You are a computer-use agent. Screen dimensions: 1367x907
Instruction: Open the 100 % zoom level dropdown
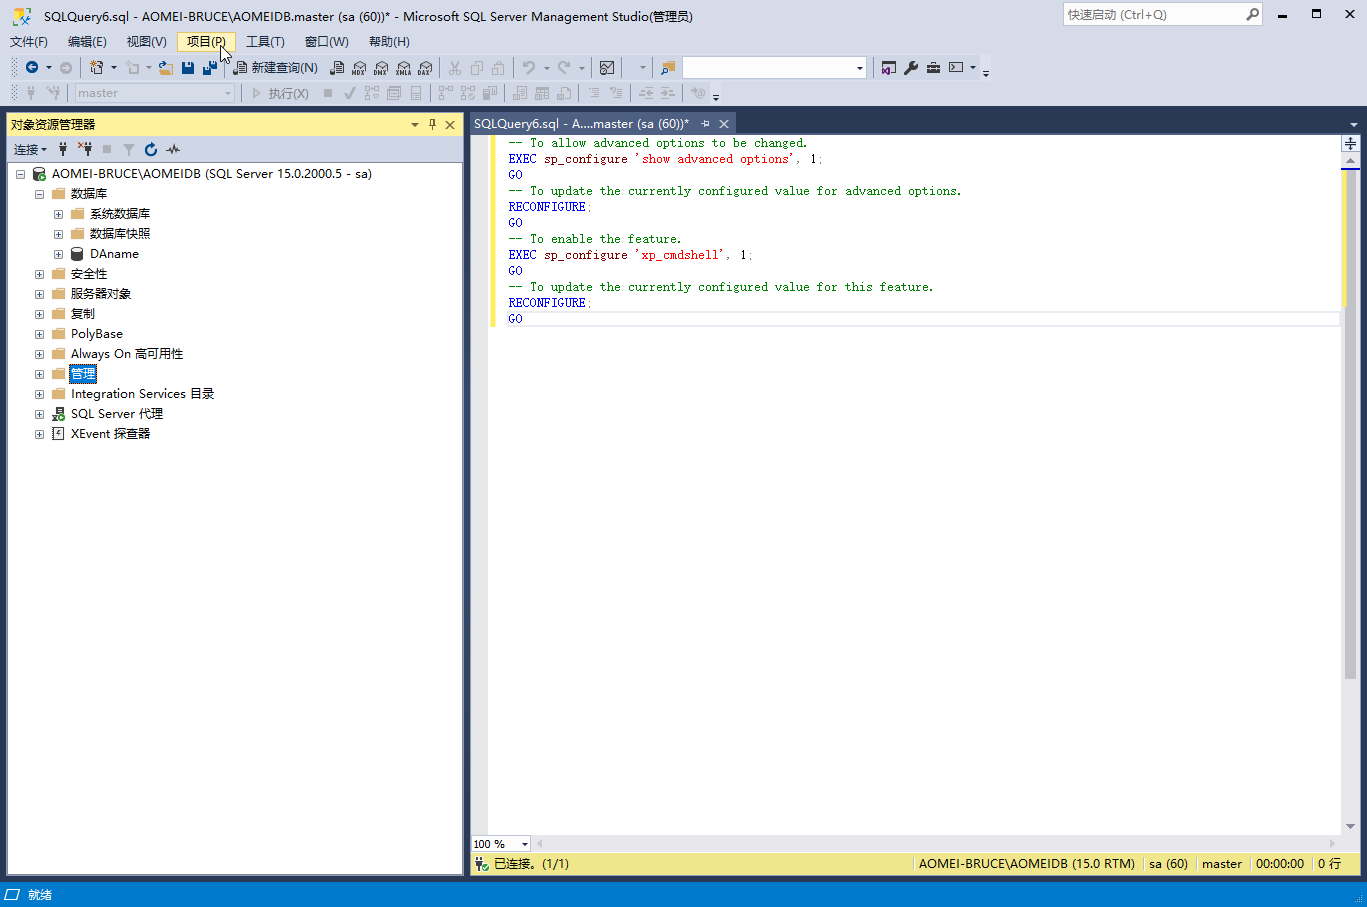[x=524, y=844]
